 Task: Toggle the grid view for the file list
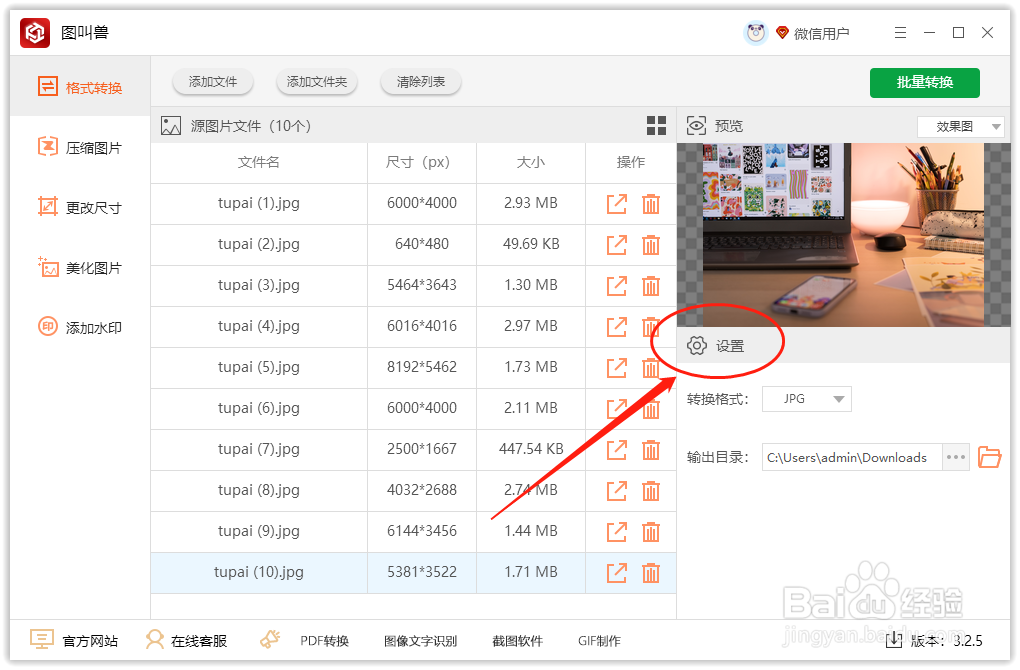click(657, 126)
